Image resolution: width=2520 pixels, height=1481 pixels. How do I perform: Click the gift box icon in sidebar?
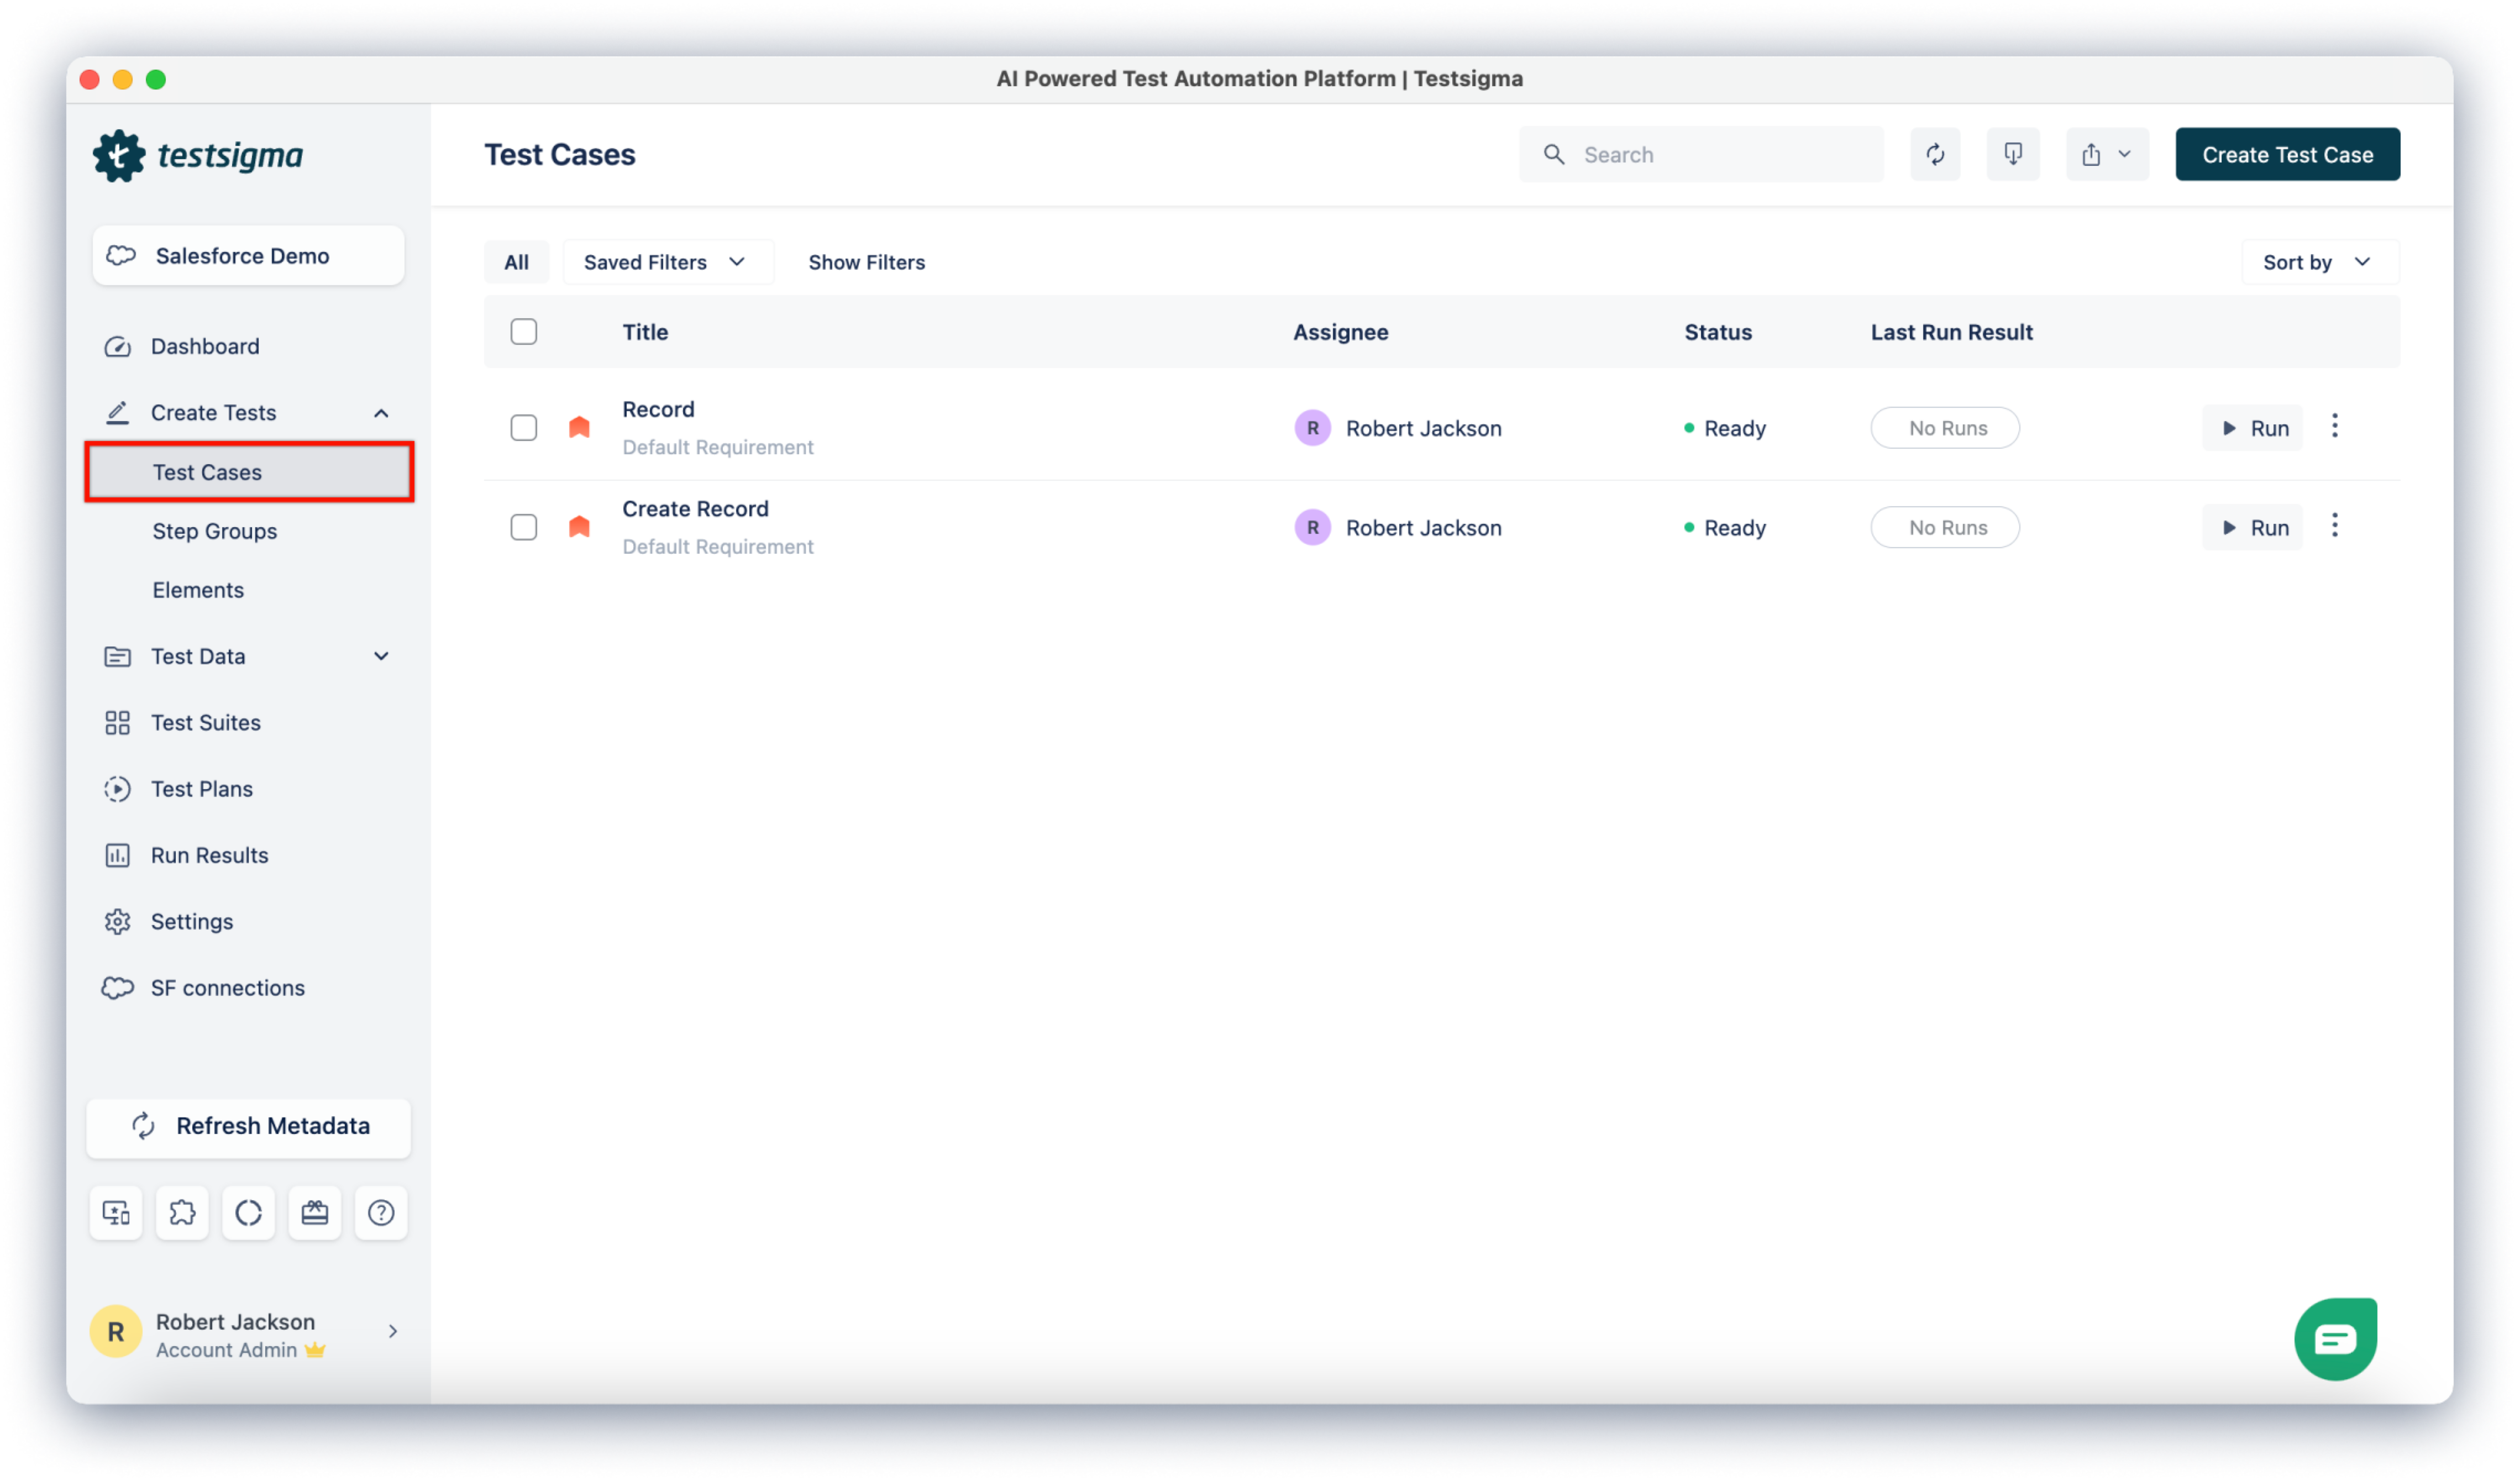(x=314, y=1212)
